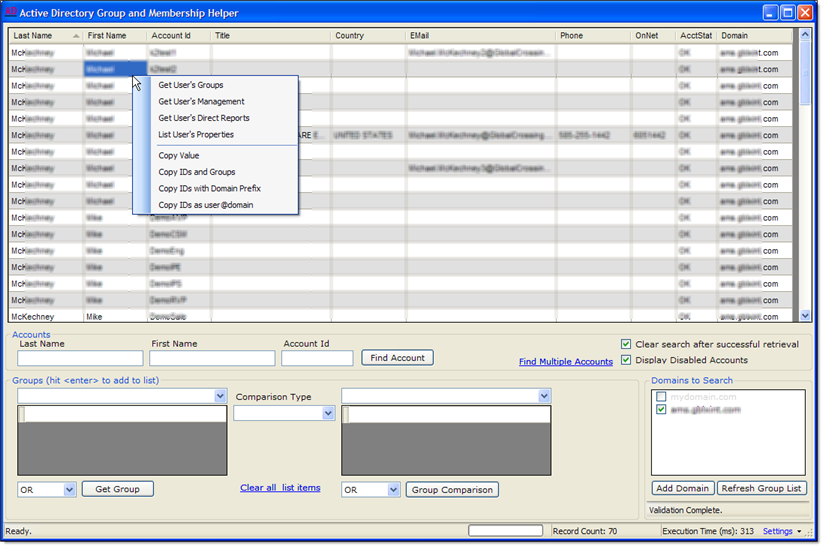This screenshot has width=822, height=546.
Task: Click the AD application icon in title bar
Action: pyautogui.click(x=10, y=12)
